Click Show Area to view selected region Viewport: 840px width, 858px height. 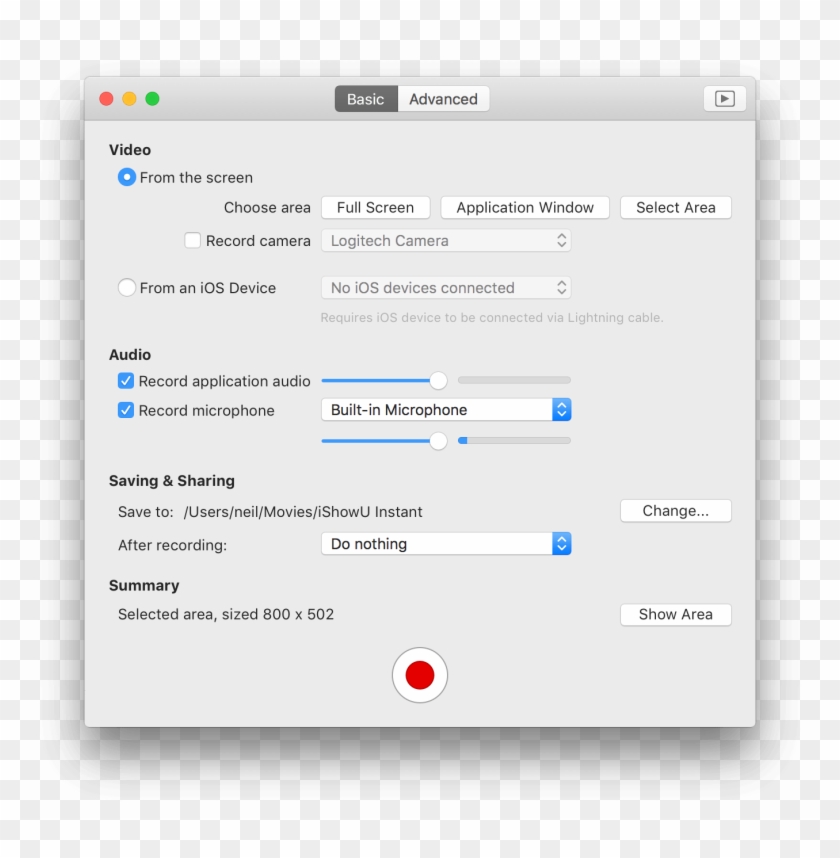click(x=675, y=614)
